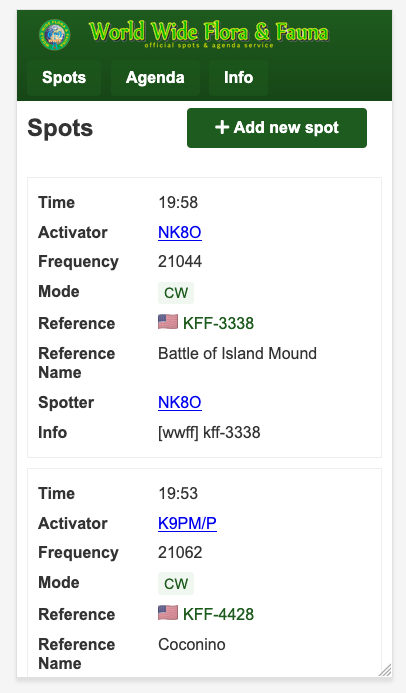Screen dimensions: 406x693
Task: Open activator NK8O link
Action: coord(180,232)
